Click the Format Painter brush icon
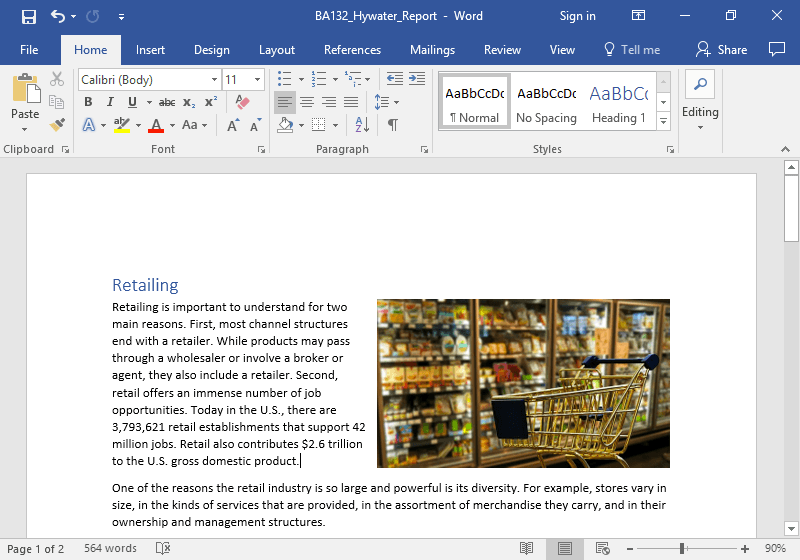Viewport: 800px width, 560px height. (x=57, y=125)
